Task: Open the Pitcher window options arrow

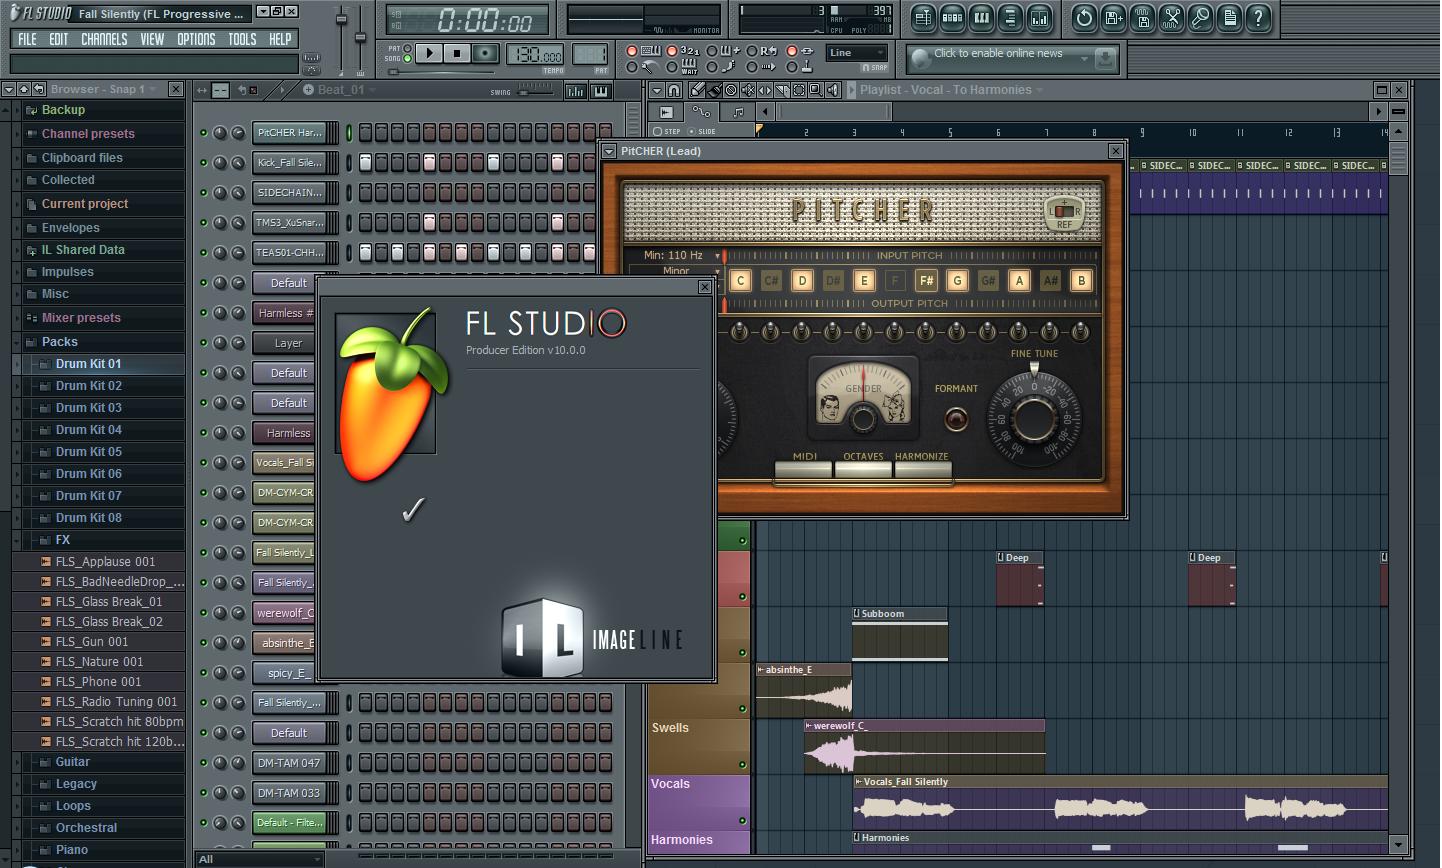Action: pyautogui.click(x=609, y=151)
